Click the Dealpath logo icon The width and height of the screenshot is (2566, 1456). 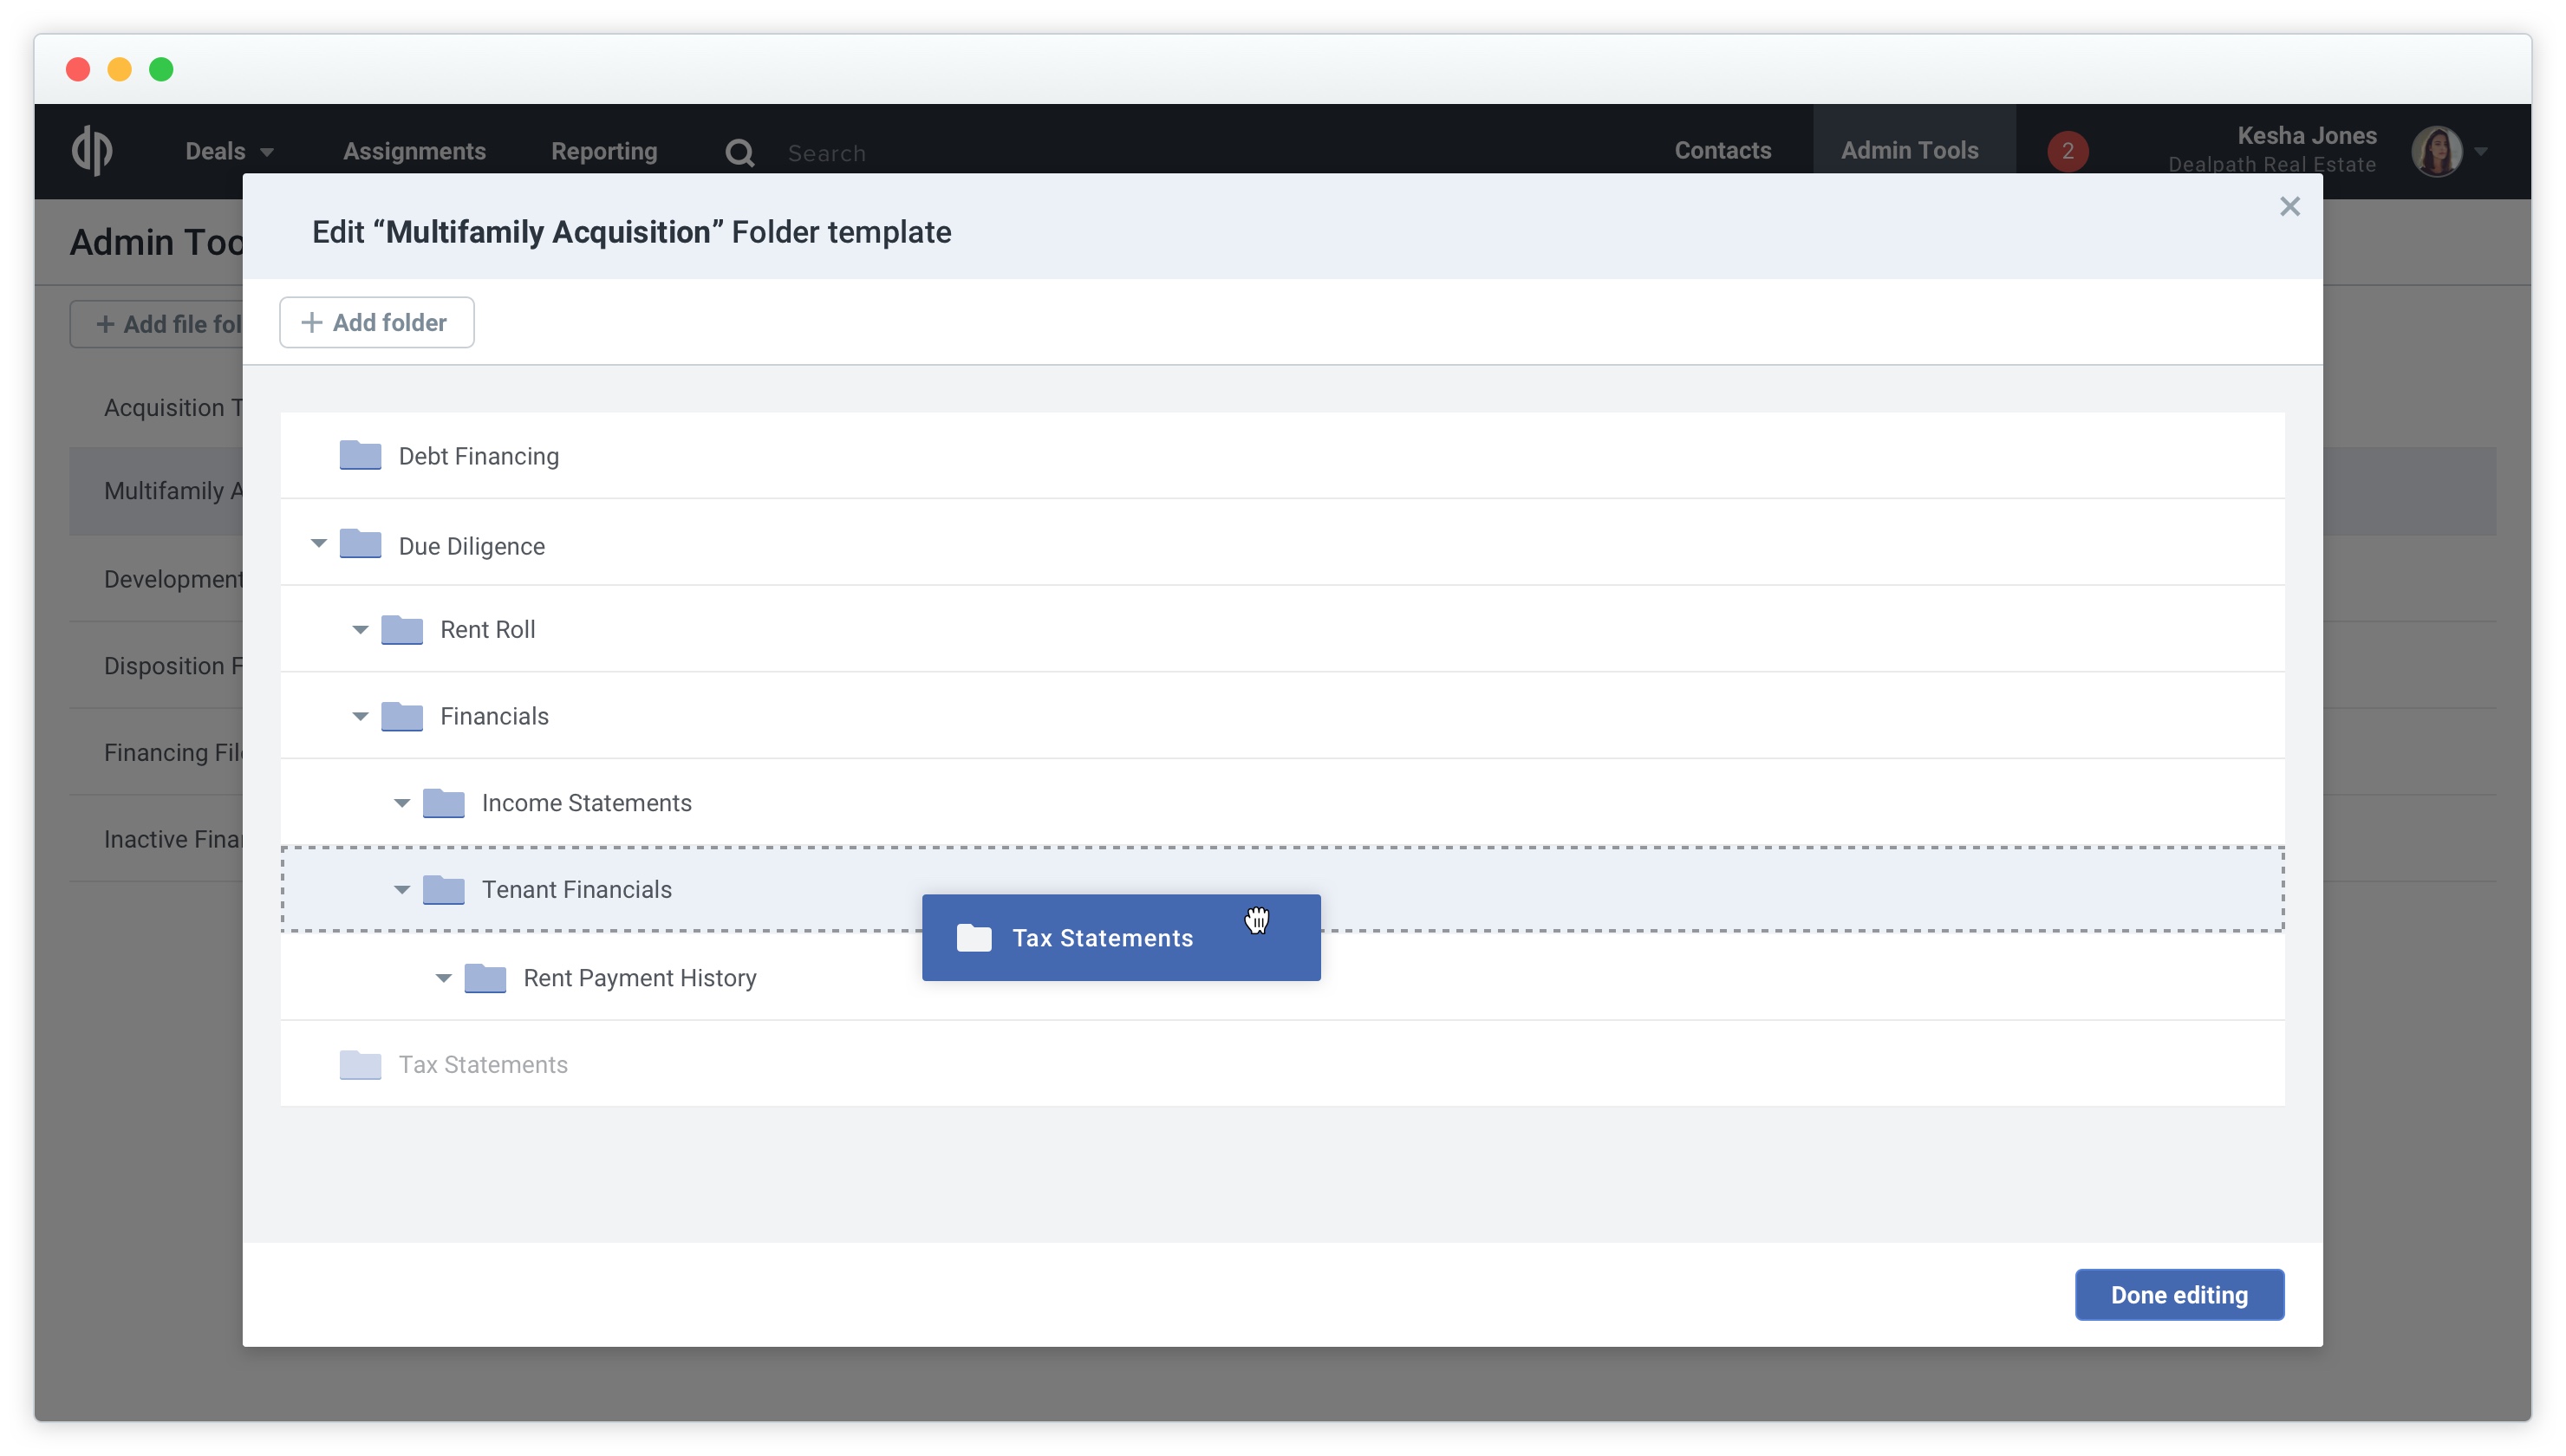click(92, 150)
